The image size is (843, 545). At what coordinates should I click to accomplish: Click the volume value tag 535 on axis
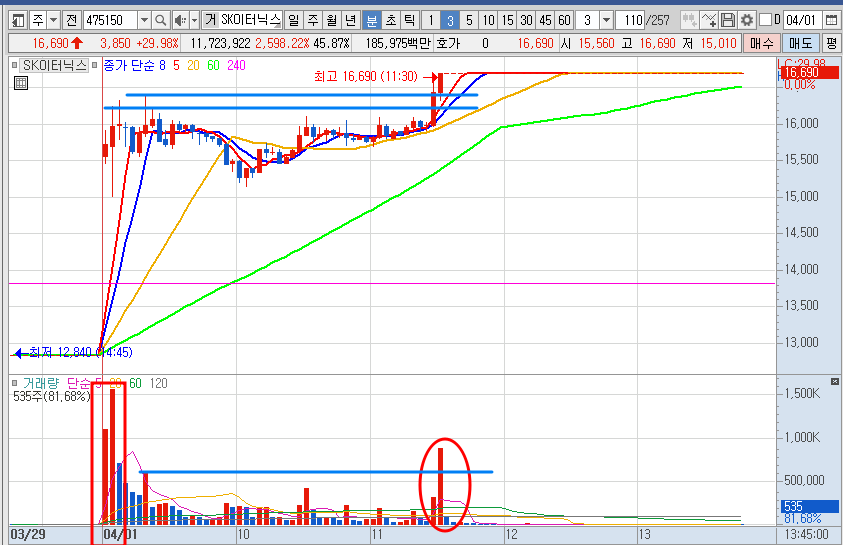coord(810,506)
